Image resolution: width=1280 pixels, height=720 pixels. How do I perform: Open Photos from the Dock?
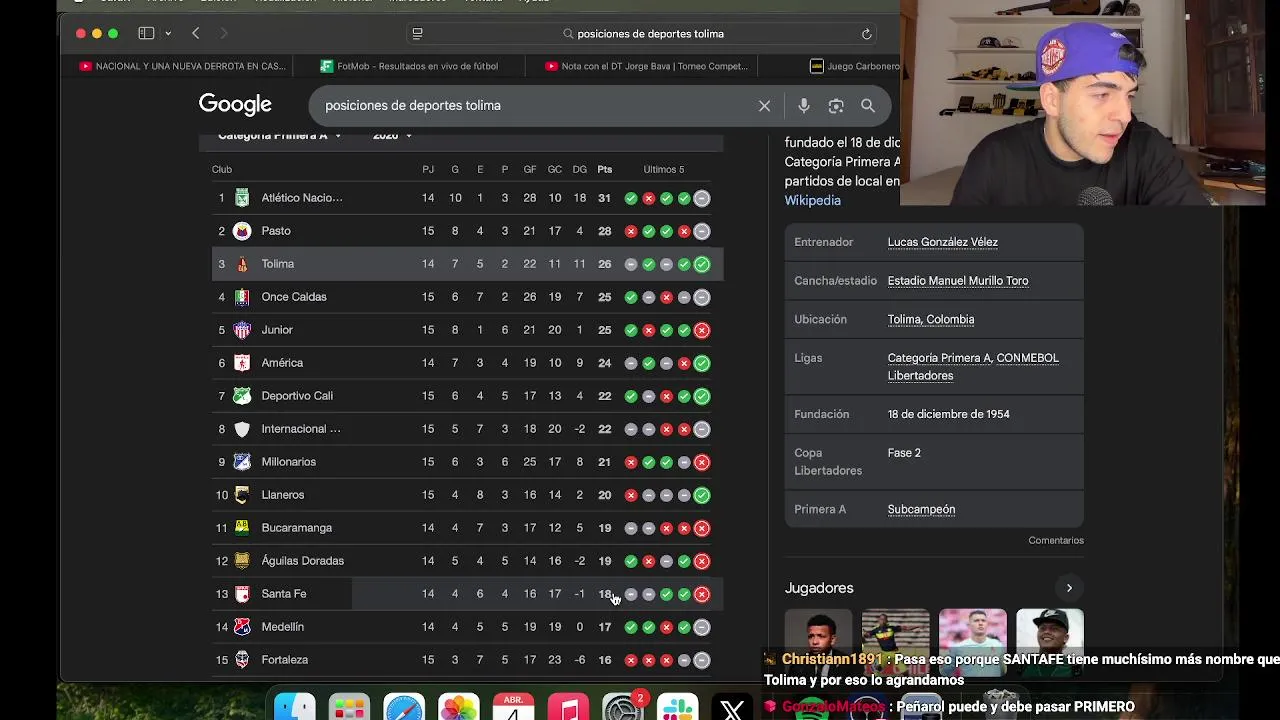tap(459, 707)
